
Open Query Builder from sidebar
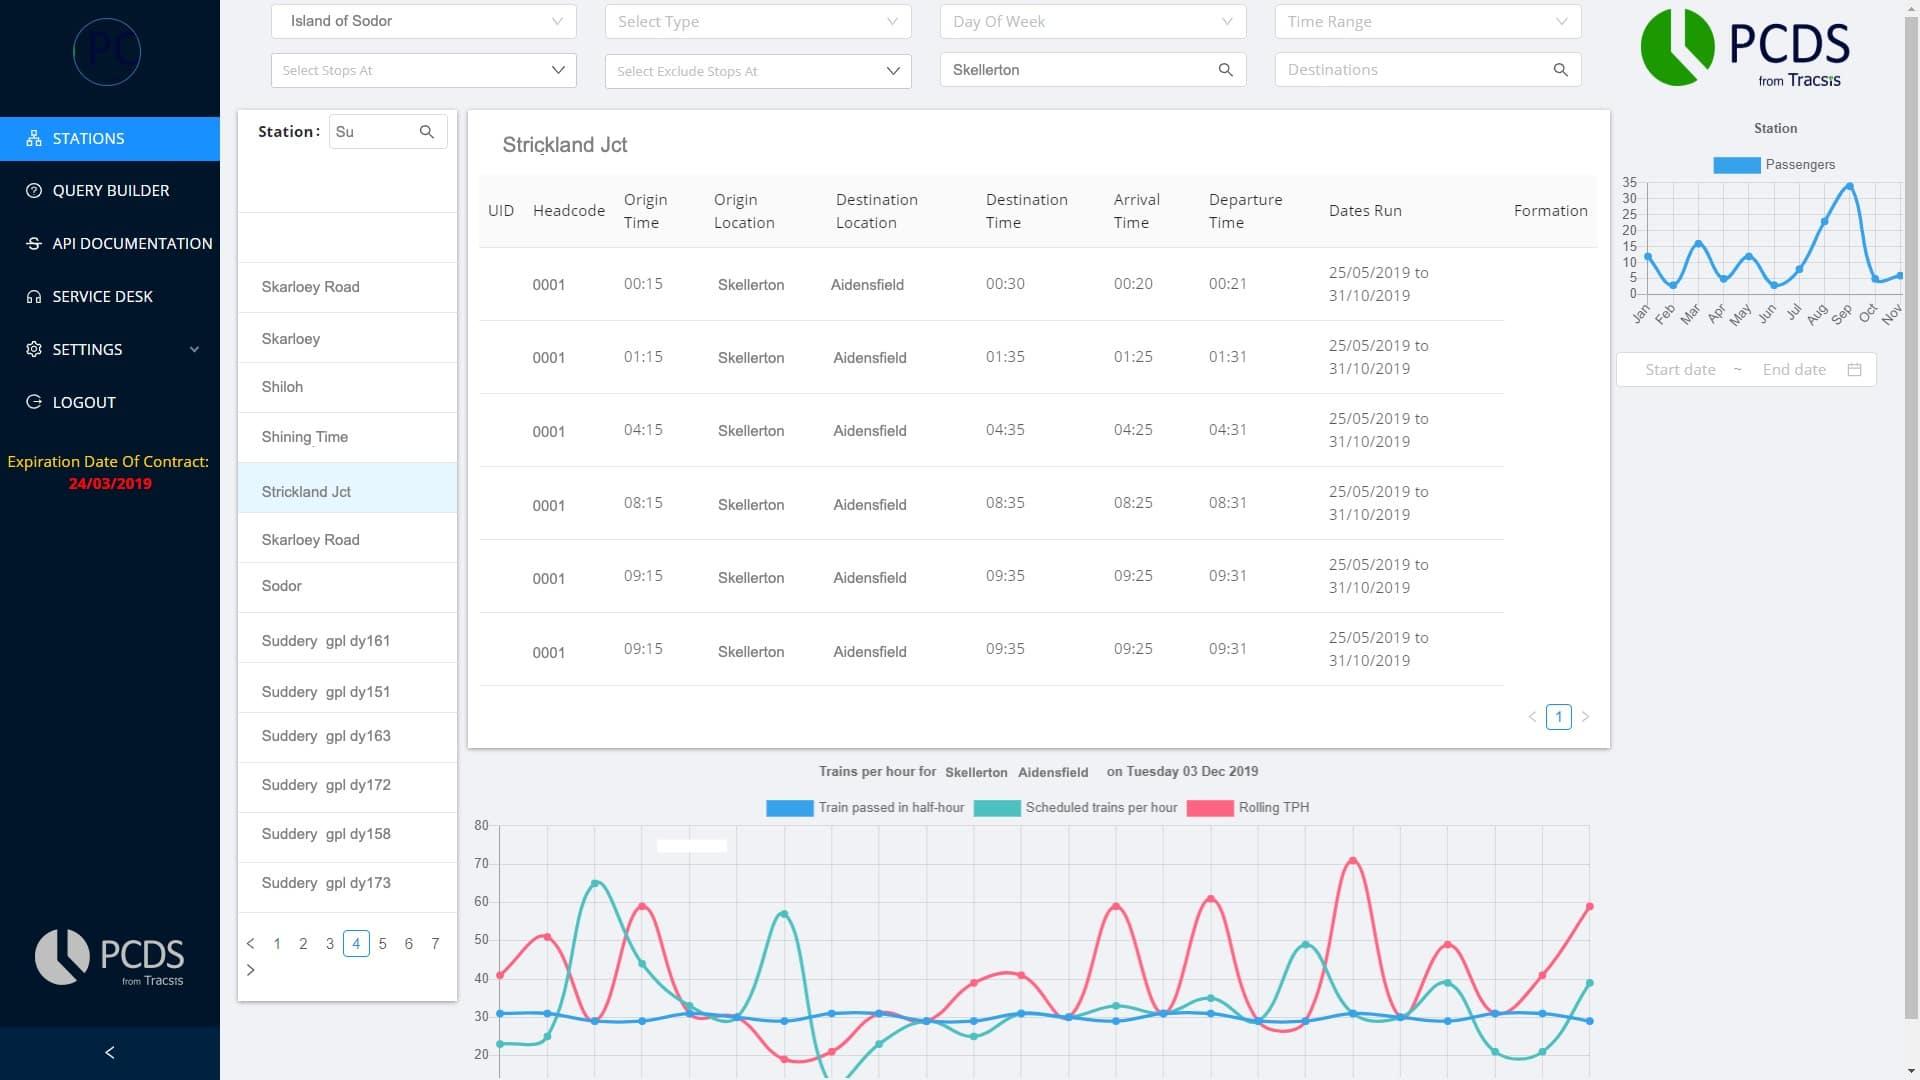110,191
